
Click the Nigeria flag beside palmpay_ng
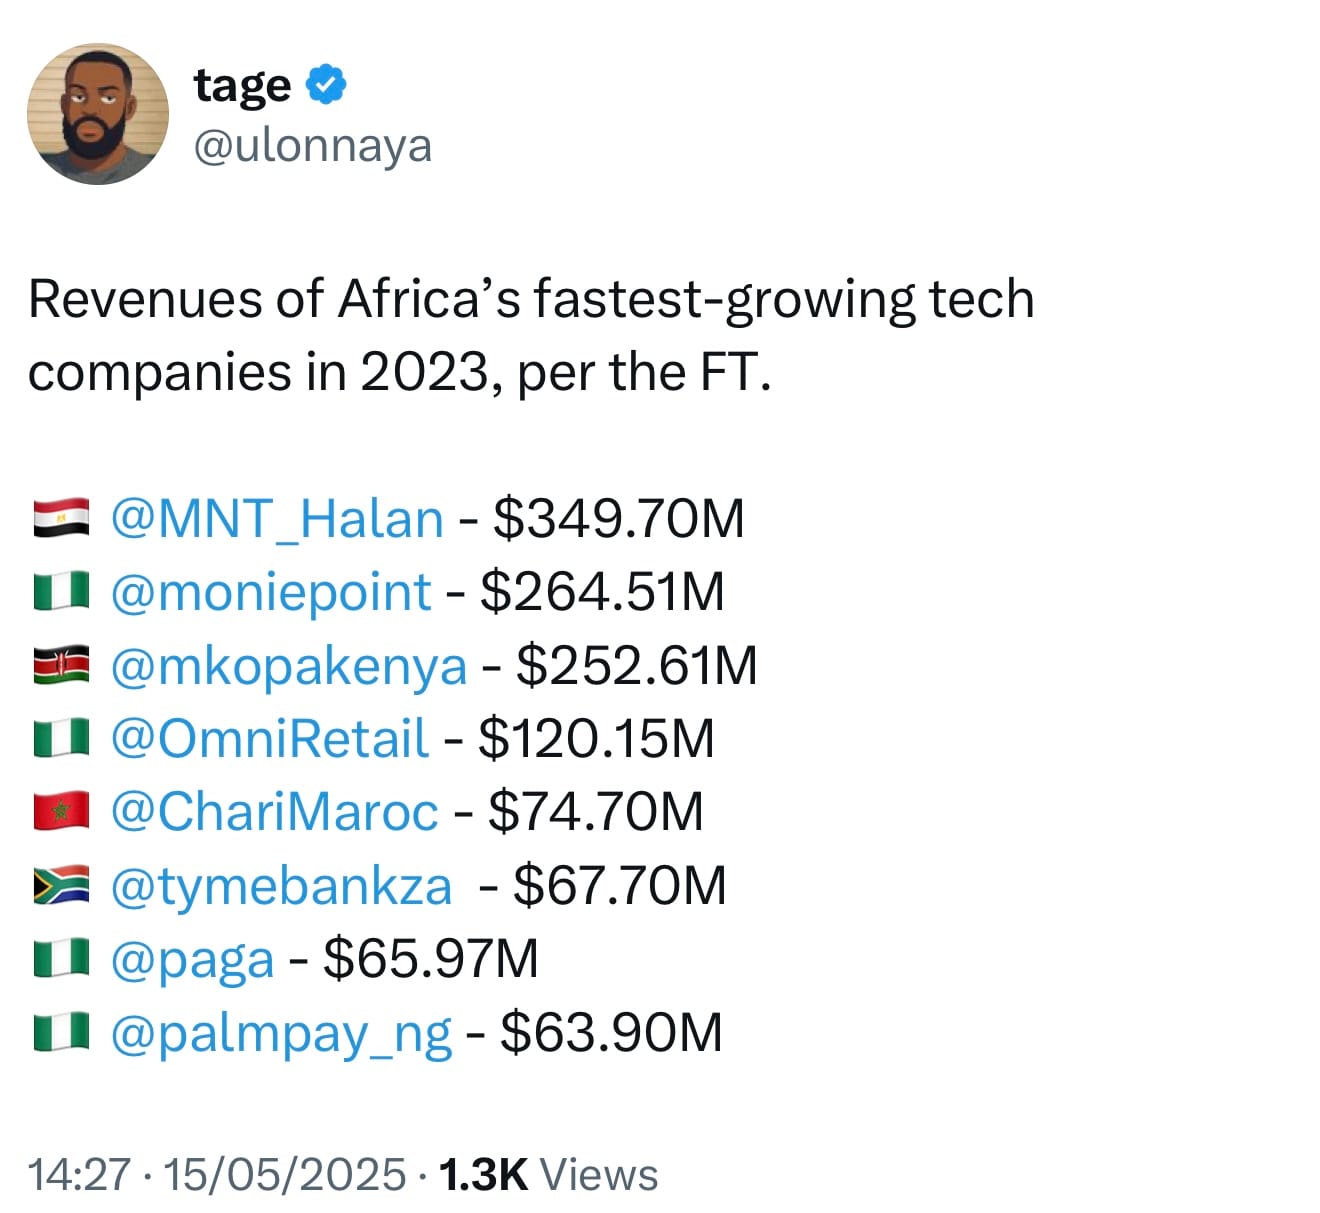pyautogui.click(x=62, y=1034)
